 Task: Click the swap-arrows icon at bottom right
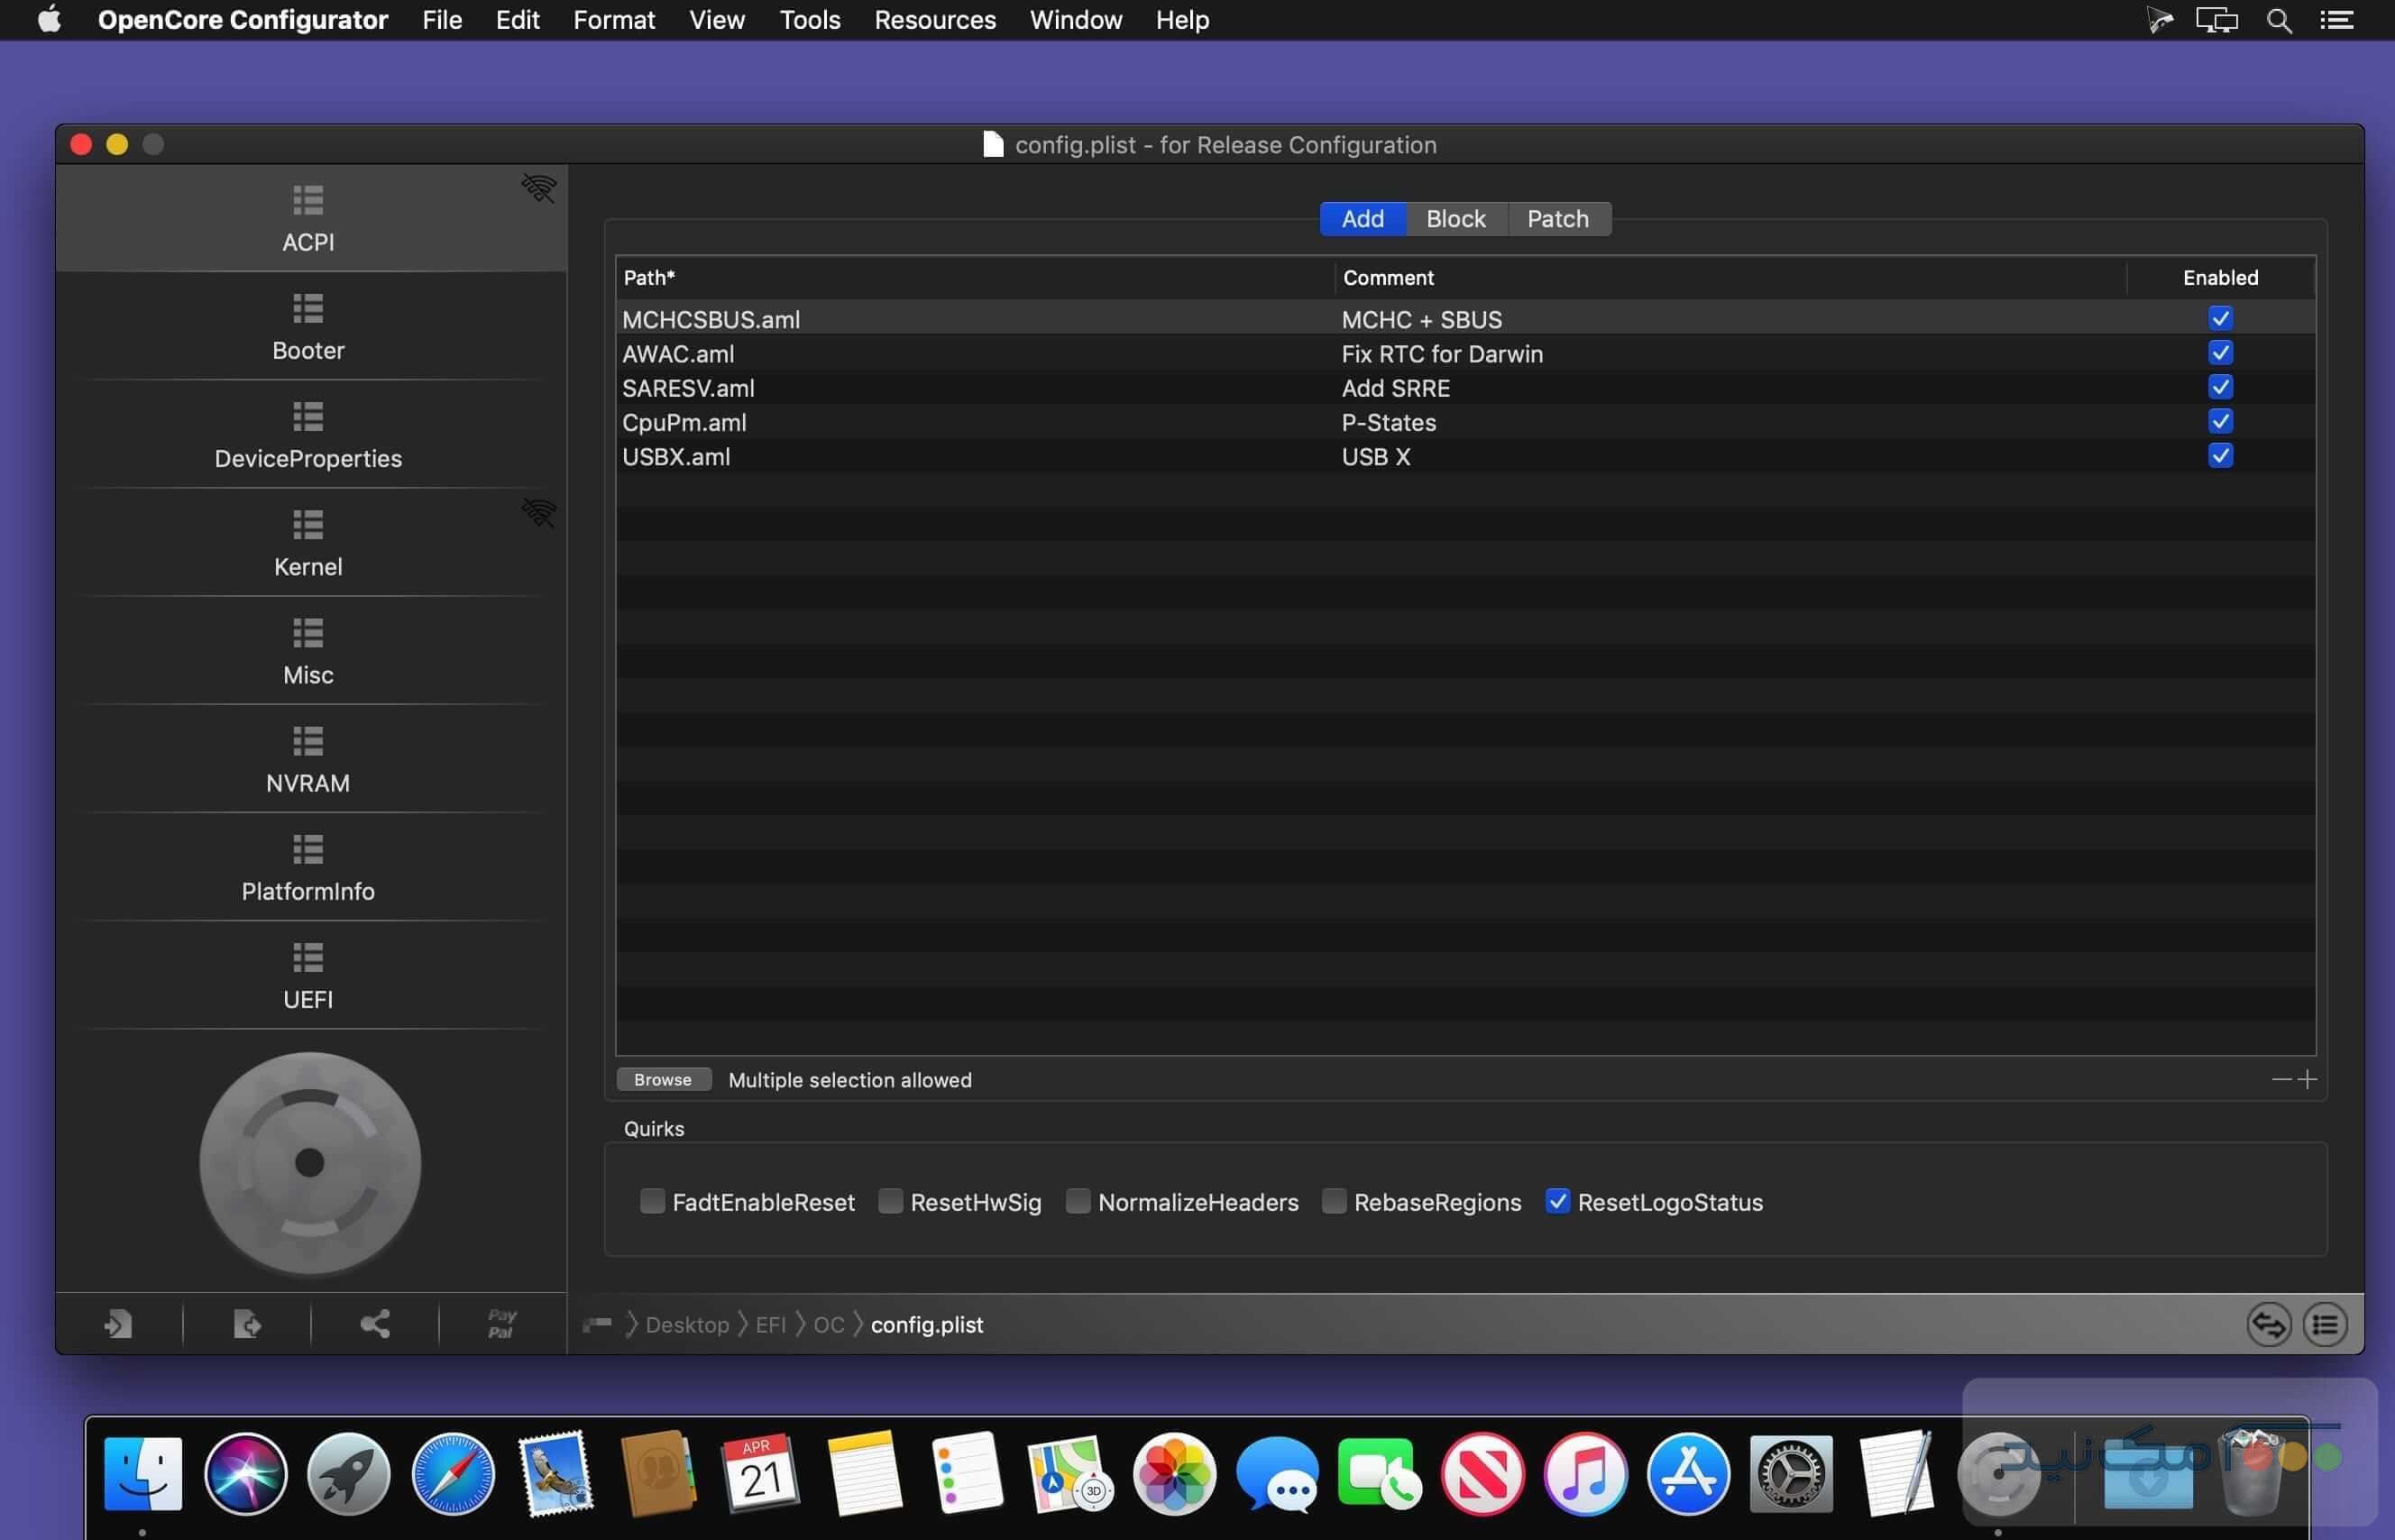click(x=2268, y=1323)
